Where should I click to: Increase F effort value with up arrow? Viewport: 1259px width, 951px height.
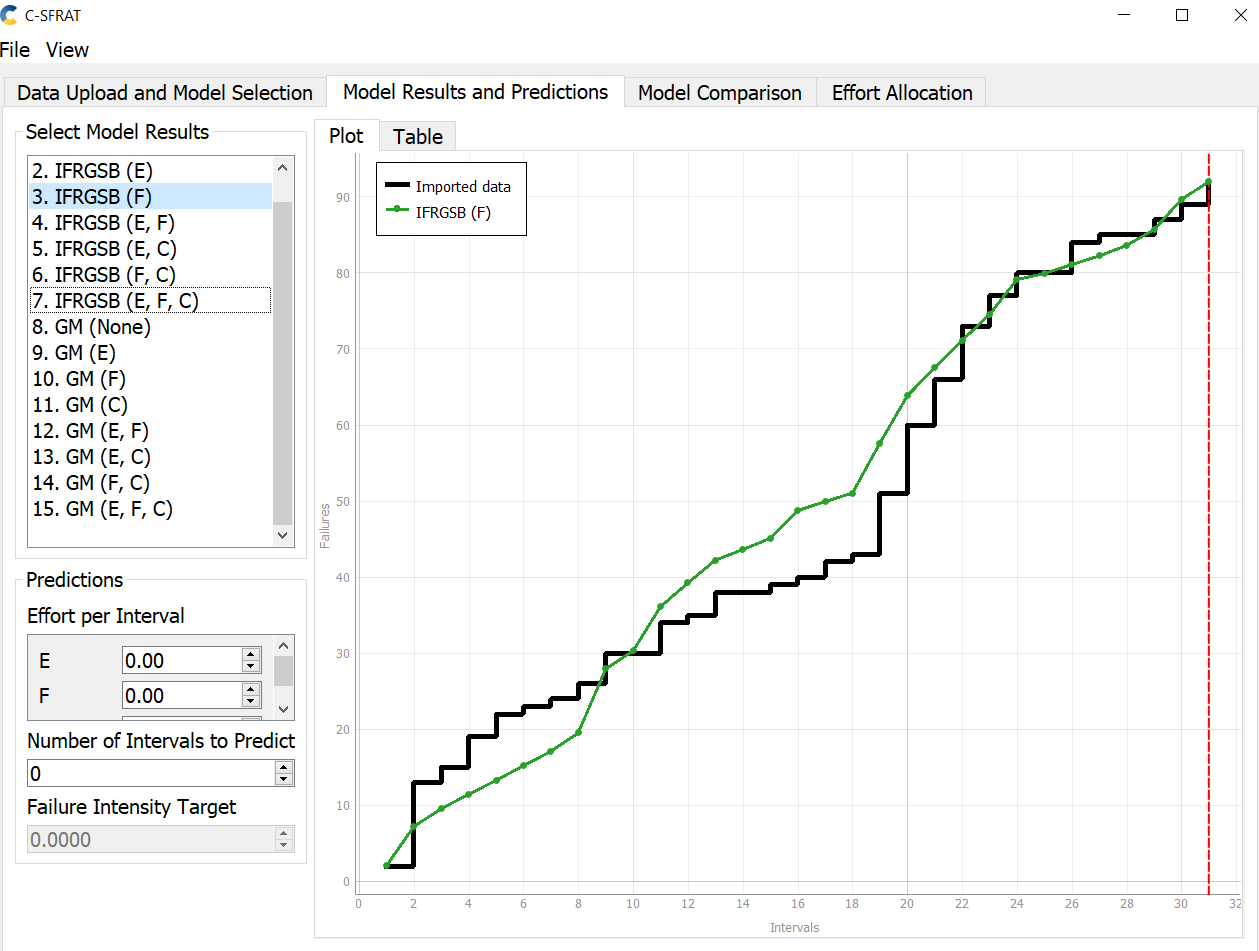[251, 689]
